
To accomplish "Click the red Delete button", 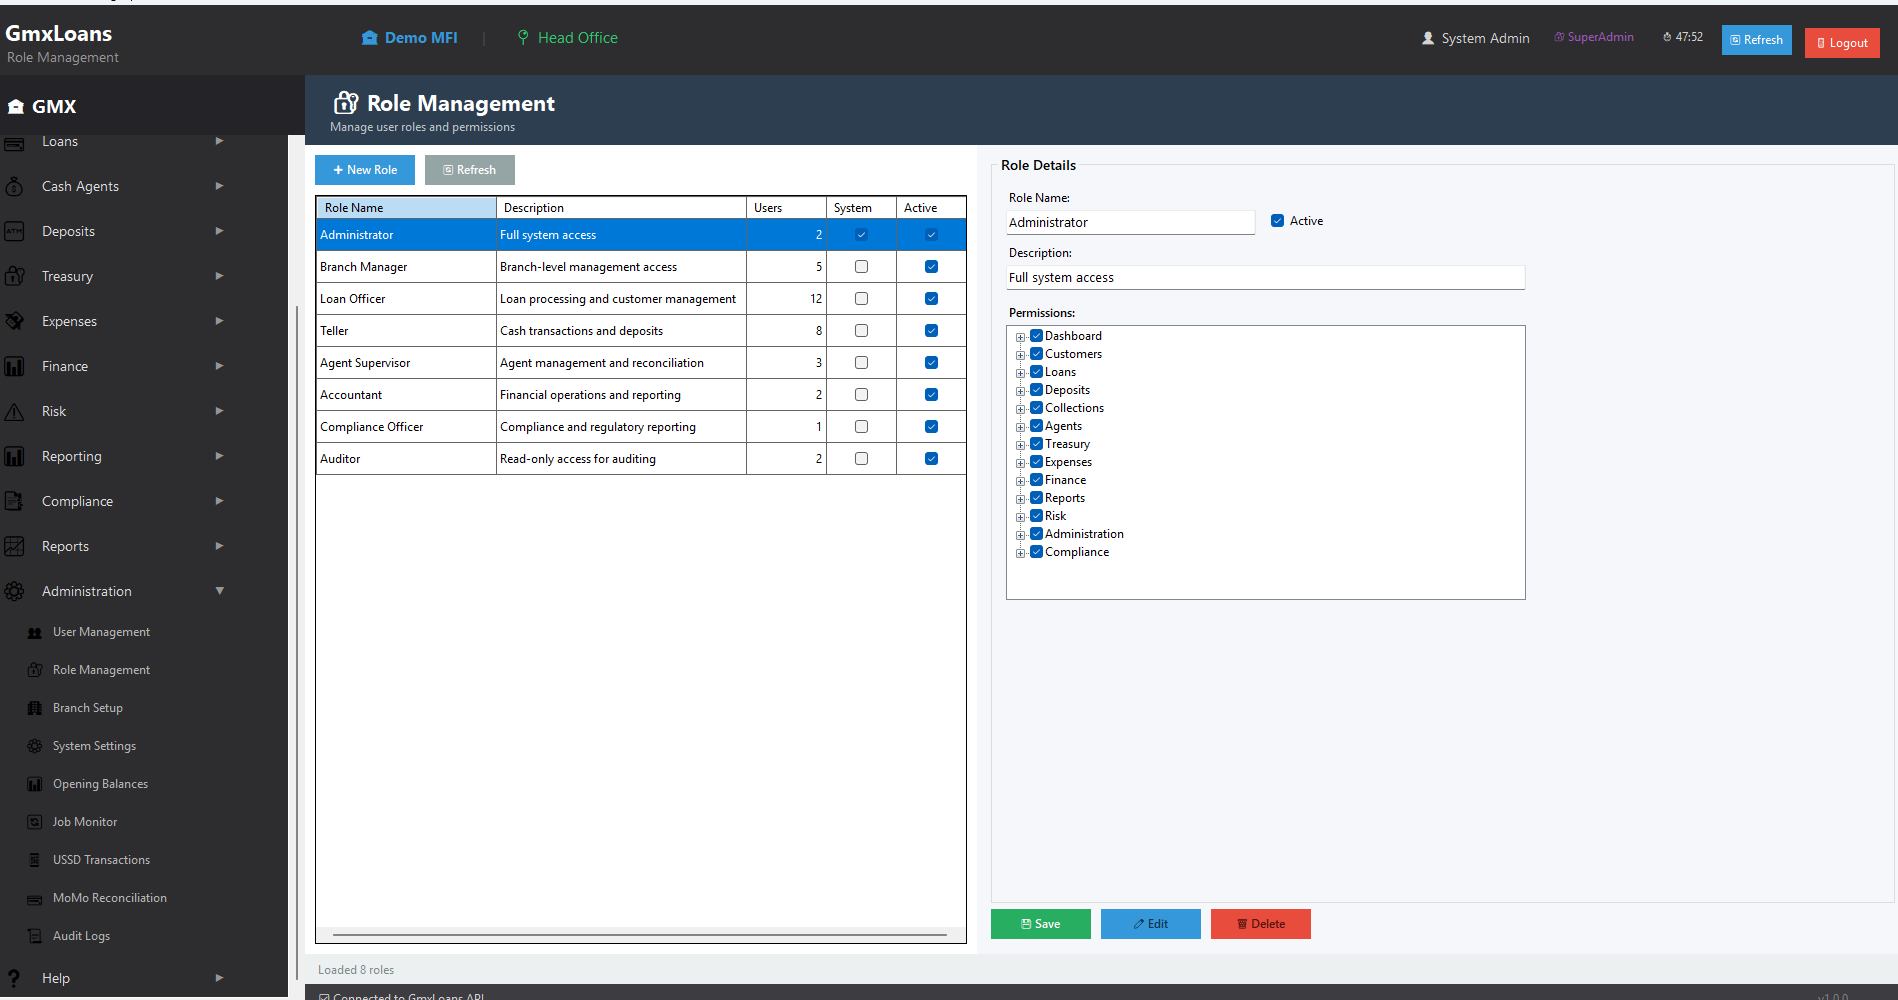I will pos(1261,924).
